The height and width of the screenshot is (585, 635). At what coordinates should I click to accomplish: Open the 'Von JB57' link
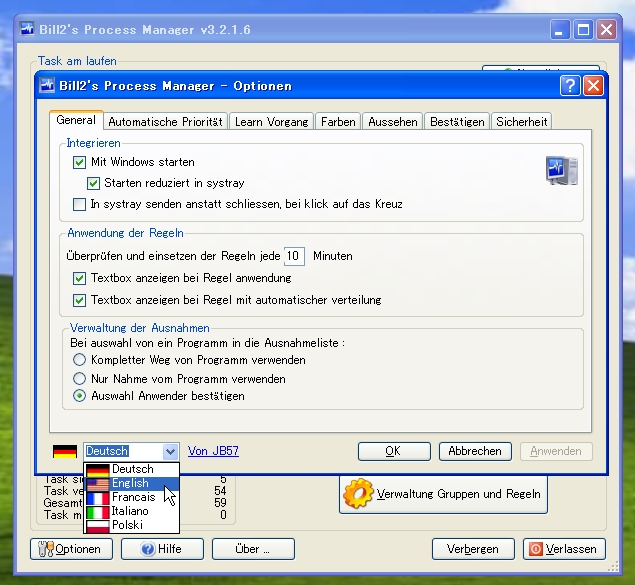(x=213, y=451)
